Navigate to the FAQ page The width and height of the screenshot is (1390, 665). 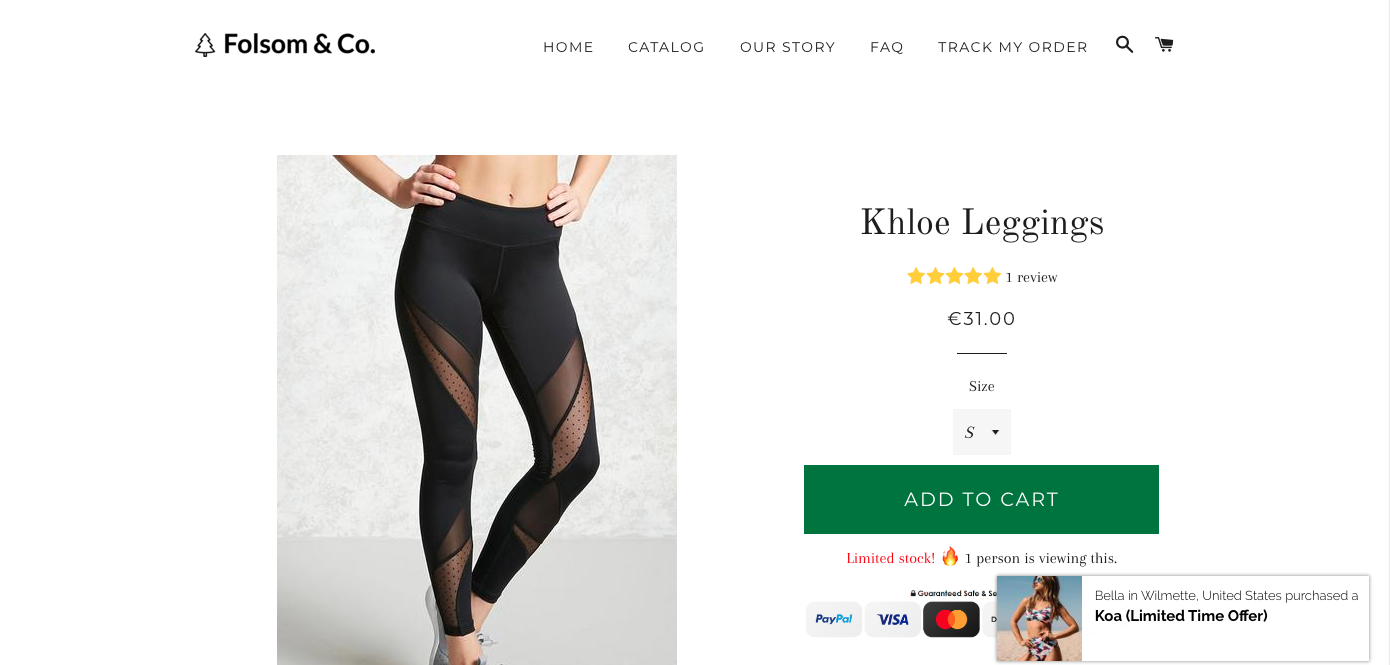pyautogui.click(x=886, y=47)
